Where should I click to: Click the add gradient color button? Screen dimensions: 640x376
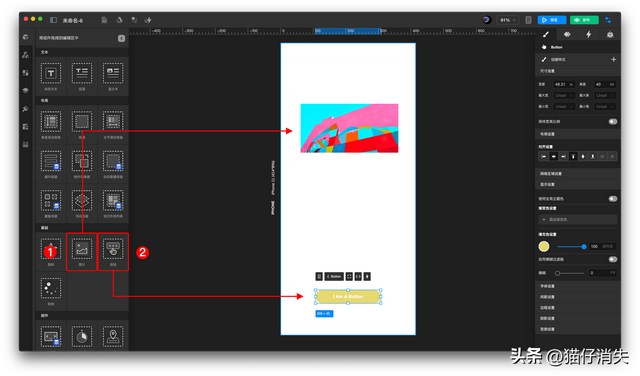click(x=578, y=220)
